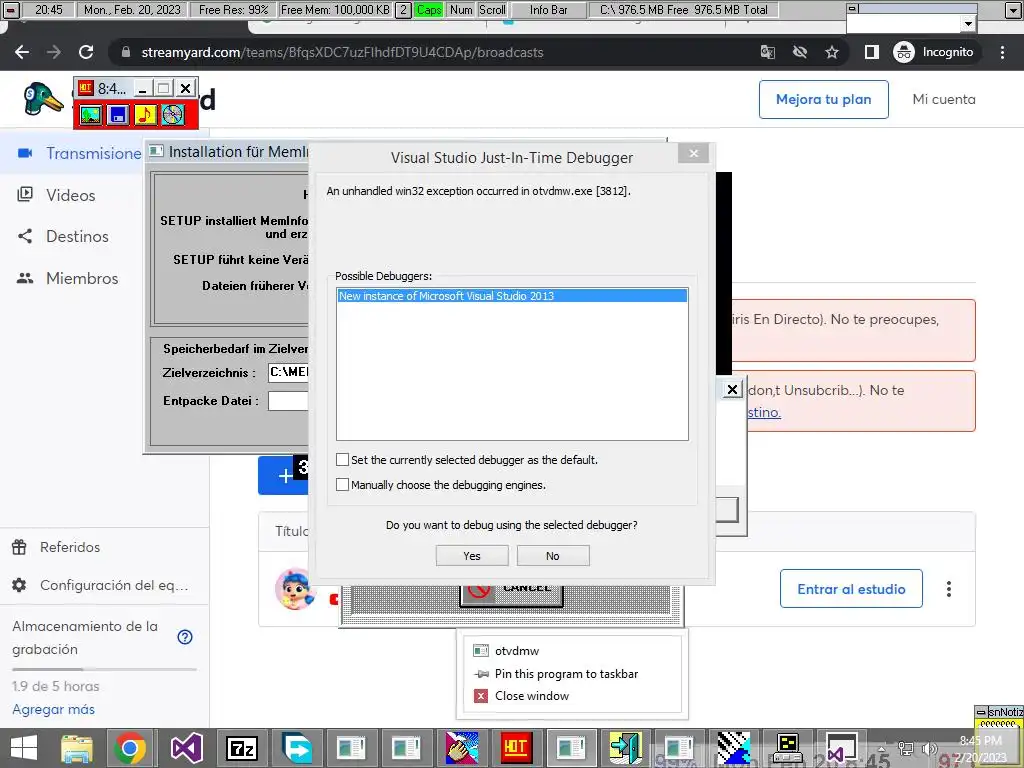Click the network icon in system tray
This screenshot has width=1024, height=768.
coord(906,748)
